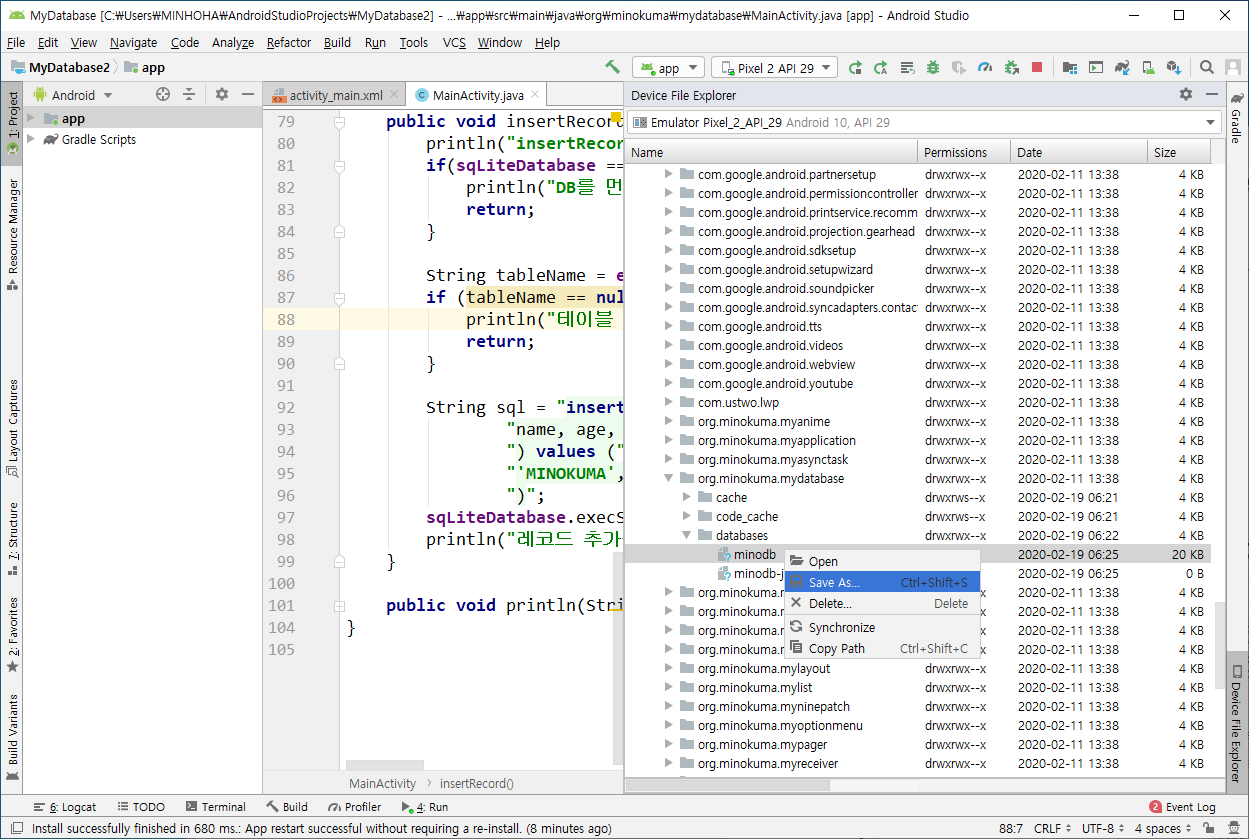The height and width of the screenshot is (839, 1249).
Task: Collapse the databases folder
Action: [x=688, y=535]
